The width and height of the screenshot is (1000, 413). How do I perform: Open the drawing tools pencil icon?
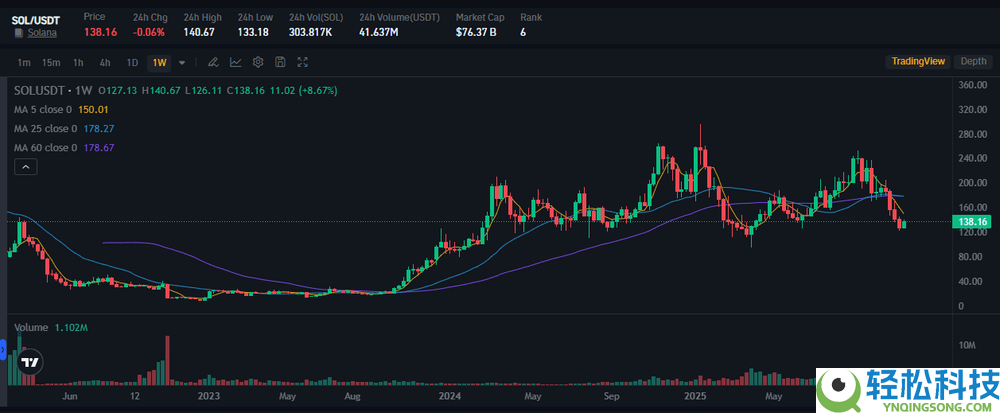(x=213, y=62)
